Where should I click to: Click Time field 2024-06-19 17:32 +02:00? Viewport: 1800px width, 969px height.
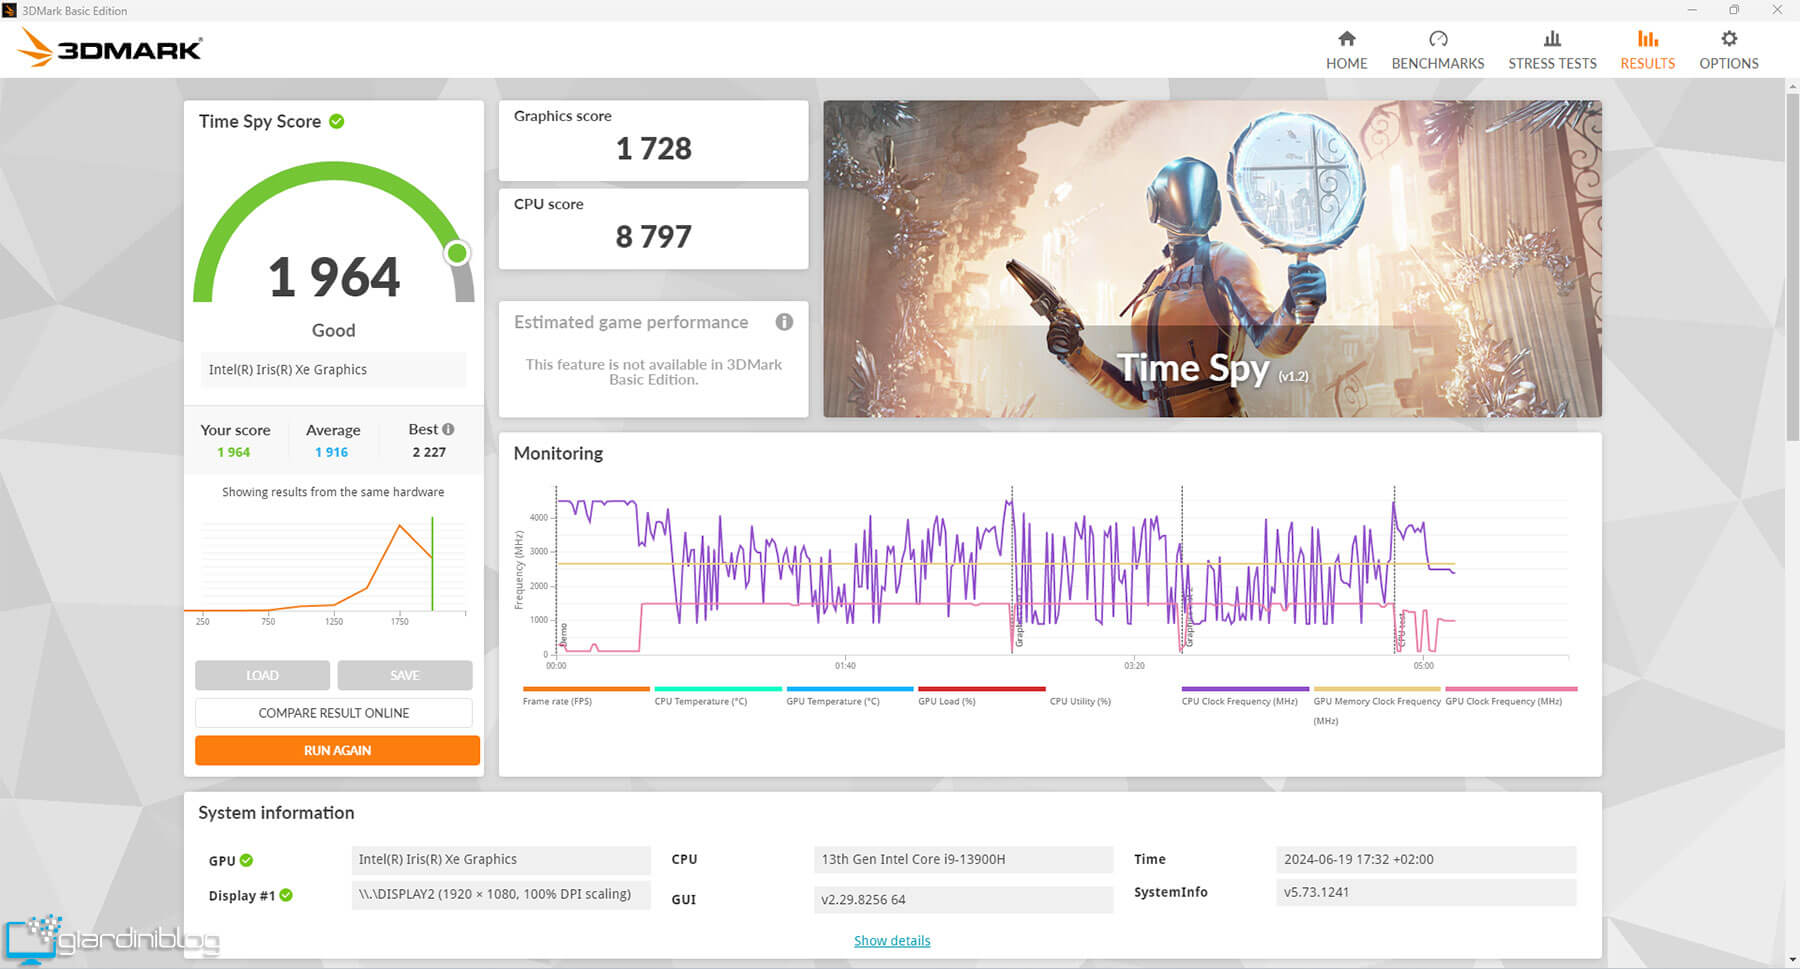pos(1426,860)
